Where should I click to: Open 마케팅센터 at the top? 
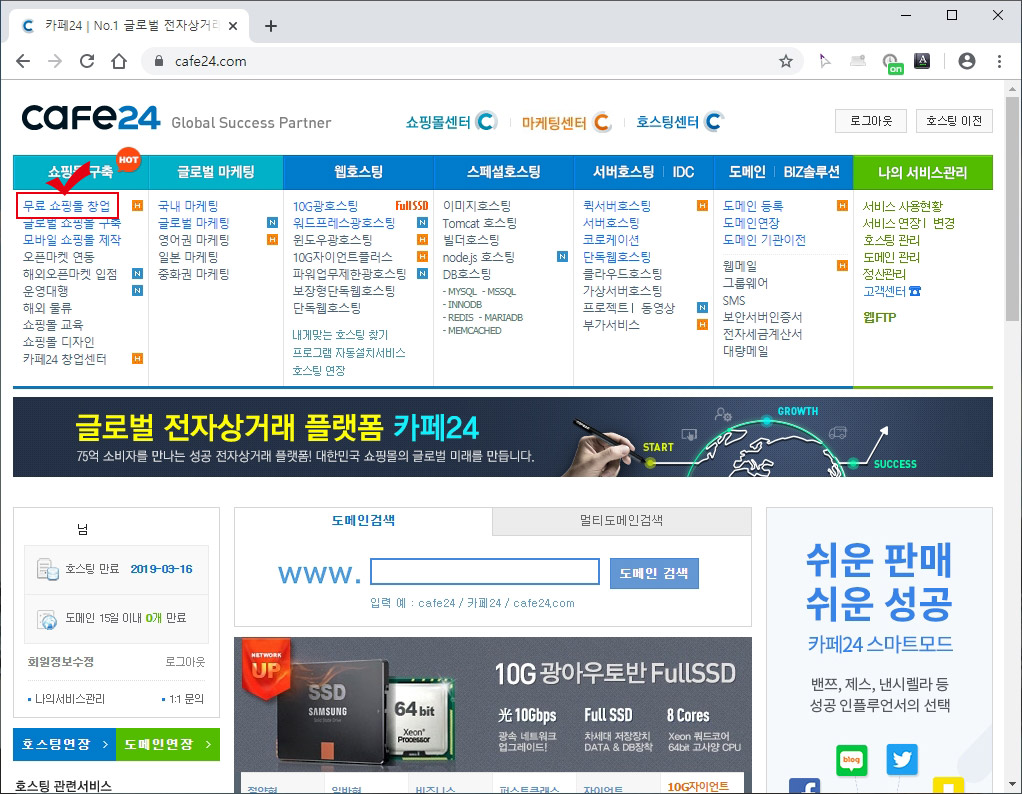(x=566, y=122)
